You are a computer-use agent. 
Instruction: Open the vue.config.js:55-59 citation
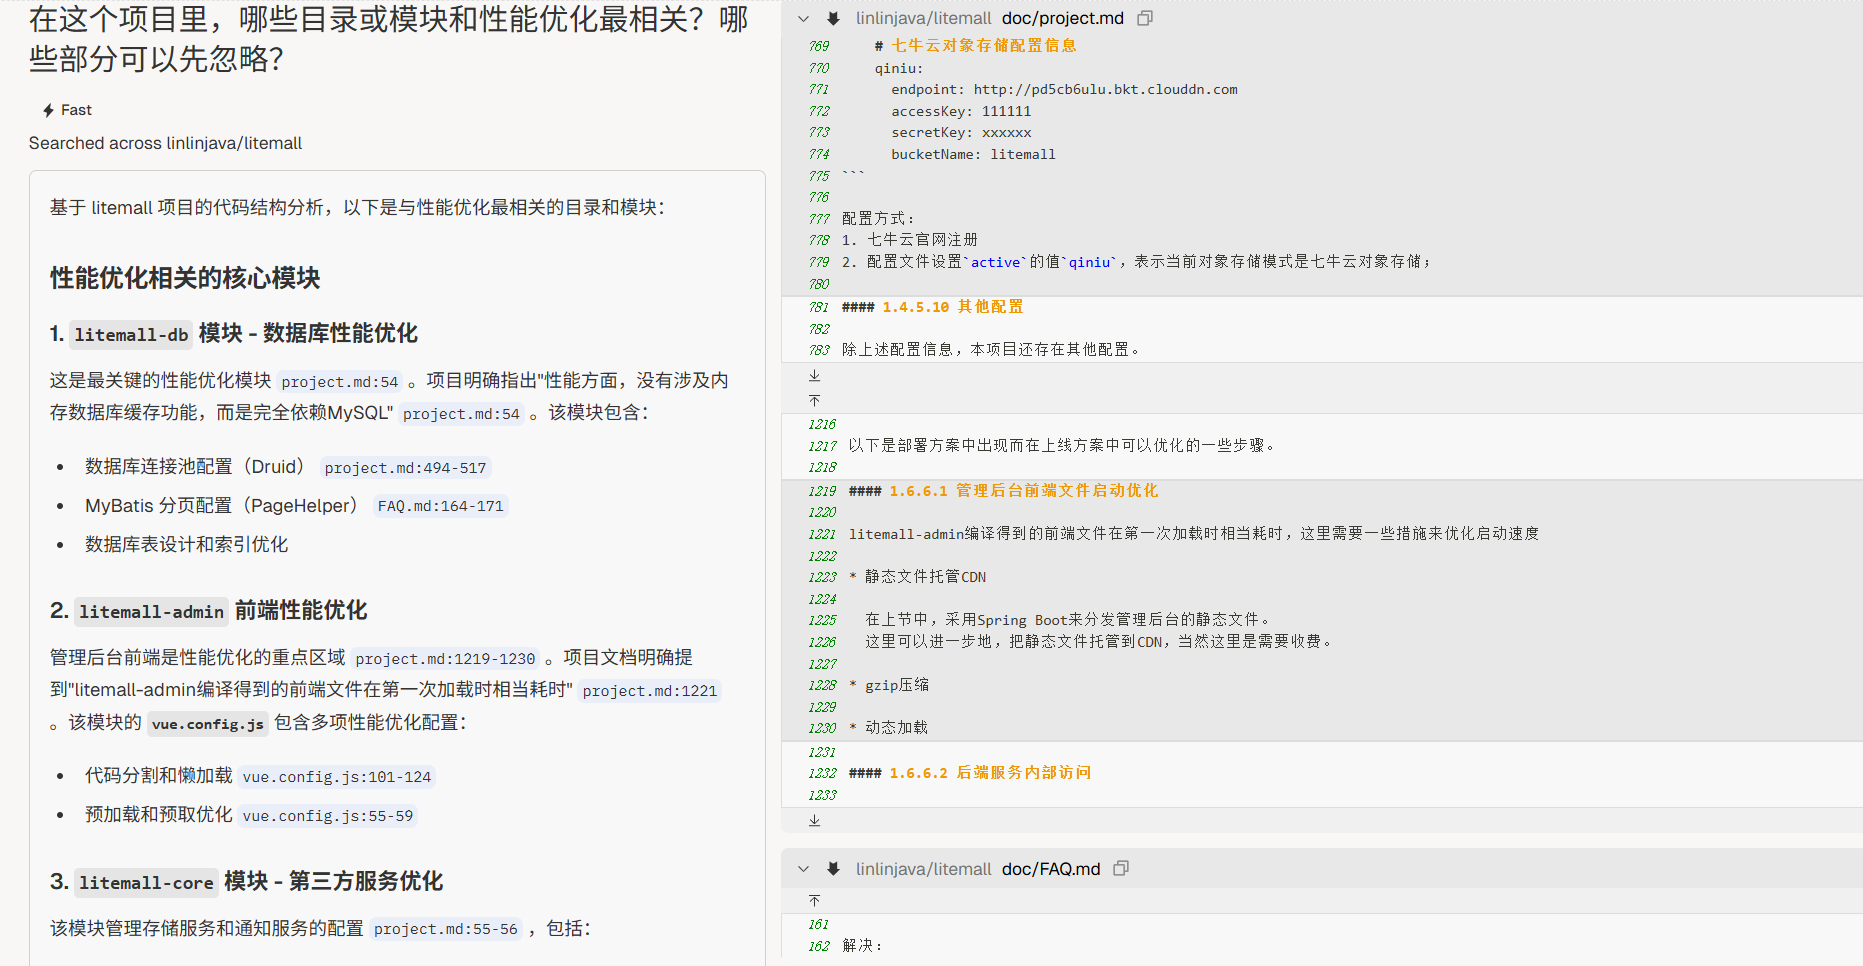327,816
